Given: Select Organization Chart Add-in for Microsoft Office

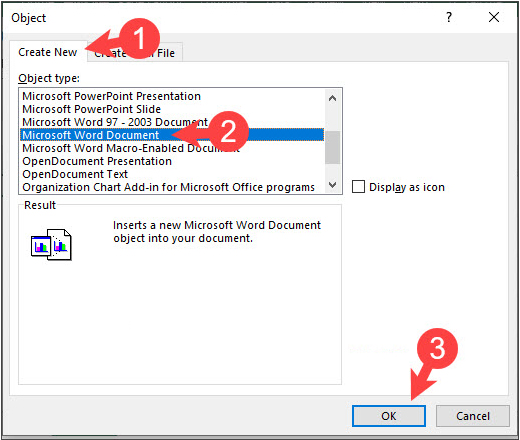Looking at the screenshot, I should click(172, 187).
